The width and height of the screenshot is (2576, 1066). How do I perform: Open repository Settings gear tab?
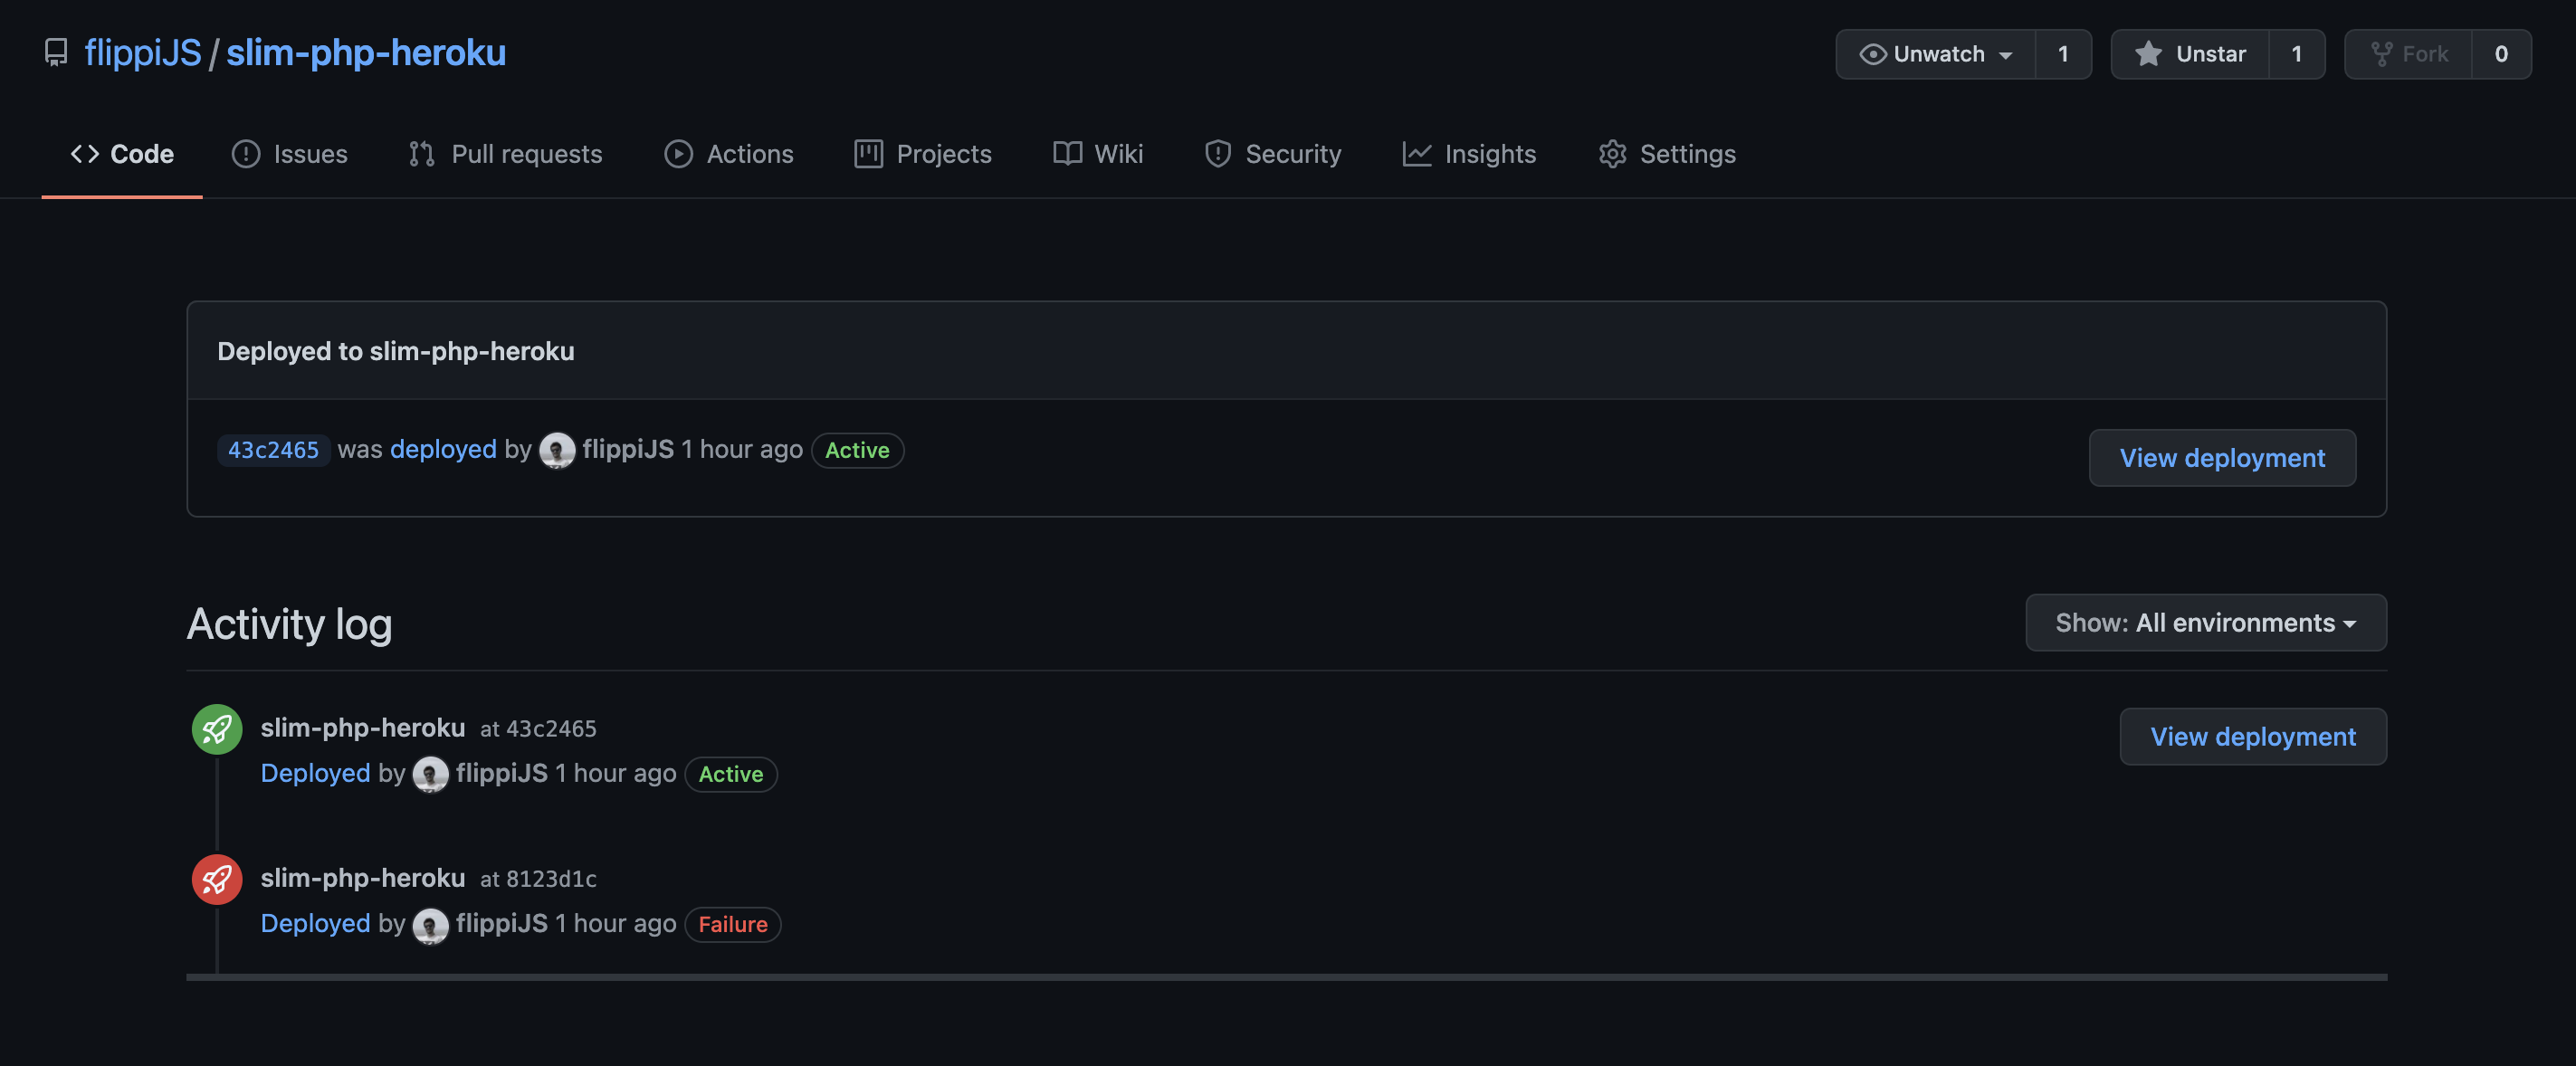click(1666, 154)
